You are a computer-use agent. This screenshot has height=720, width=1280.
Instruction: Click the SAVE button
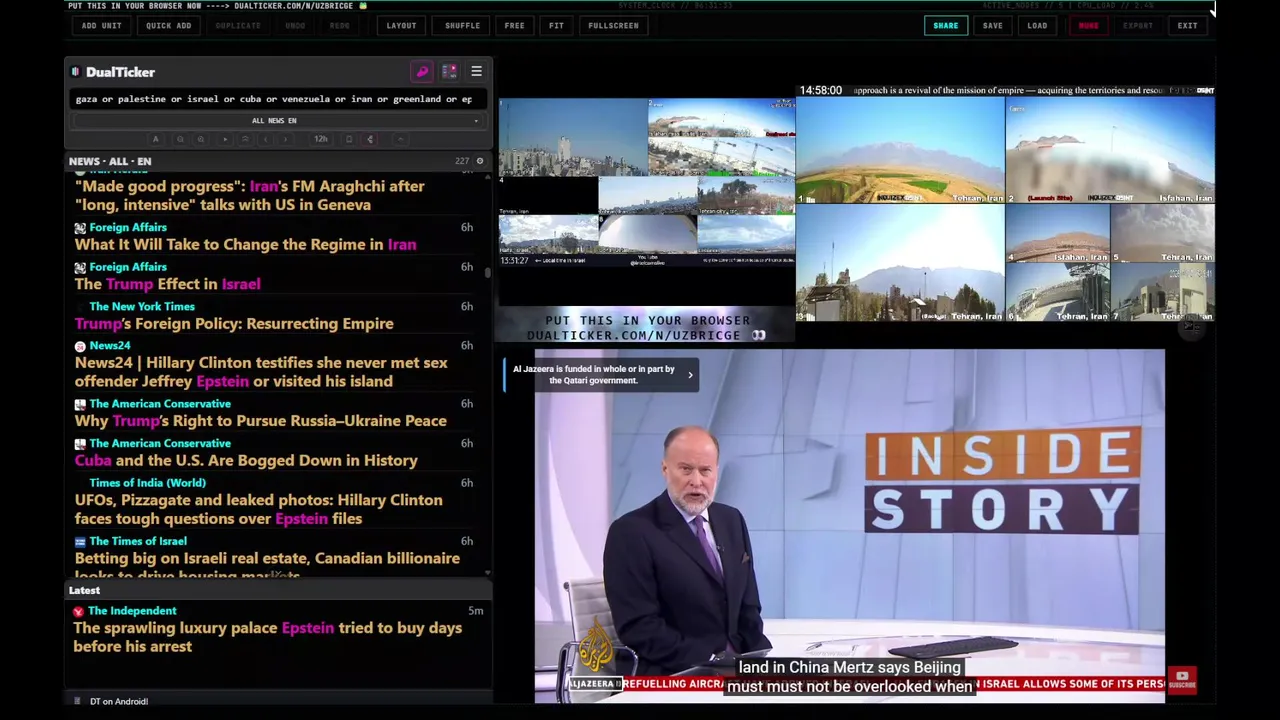tap(992, 25)
